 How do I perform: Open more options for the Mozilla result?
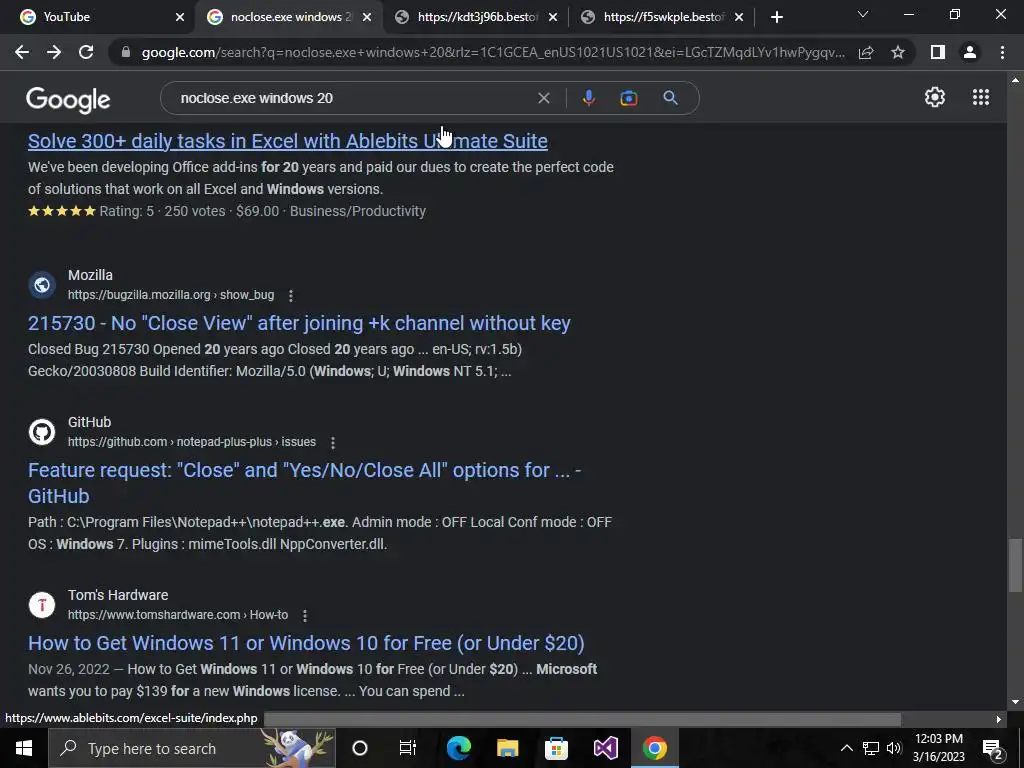[291, 296]
